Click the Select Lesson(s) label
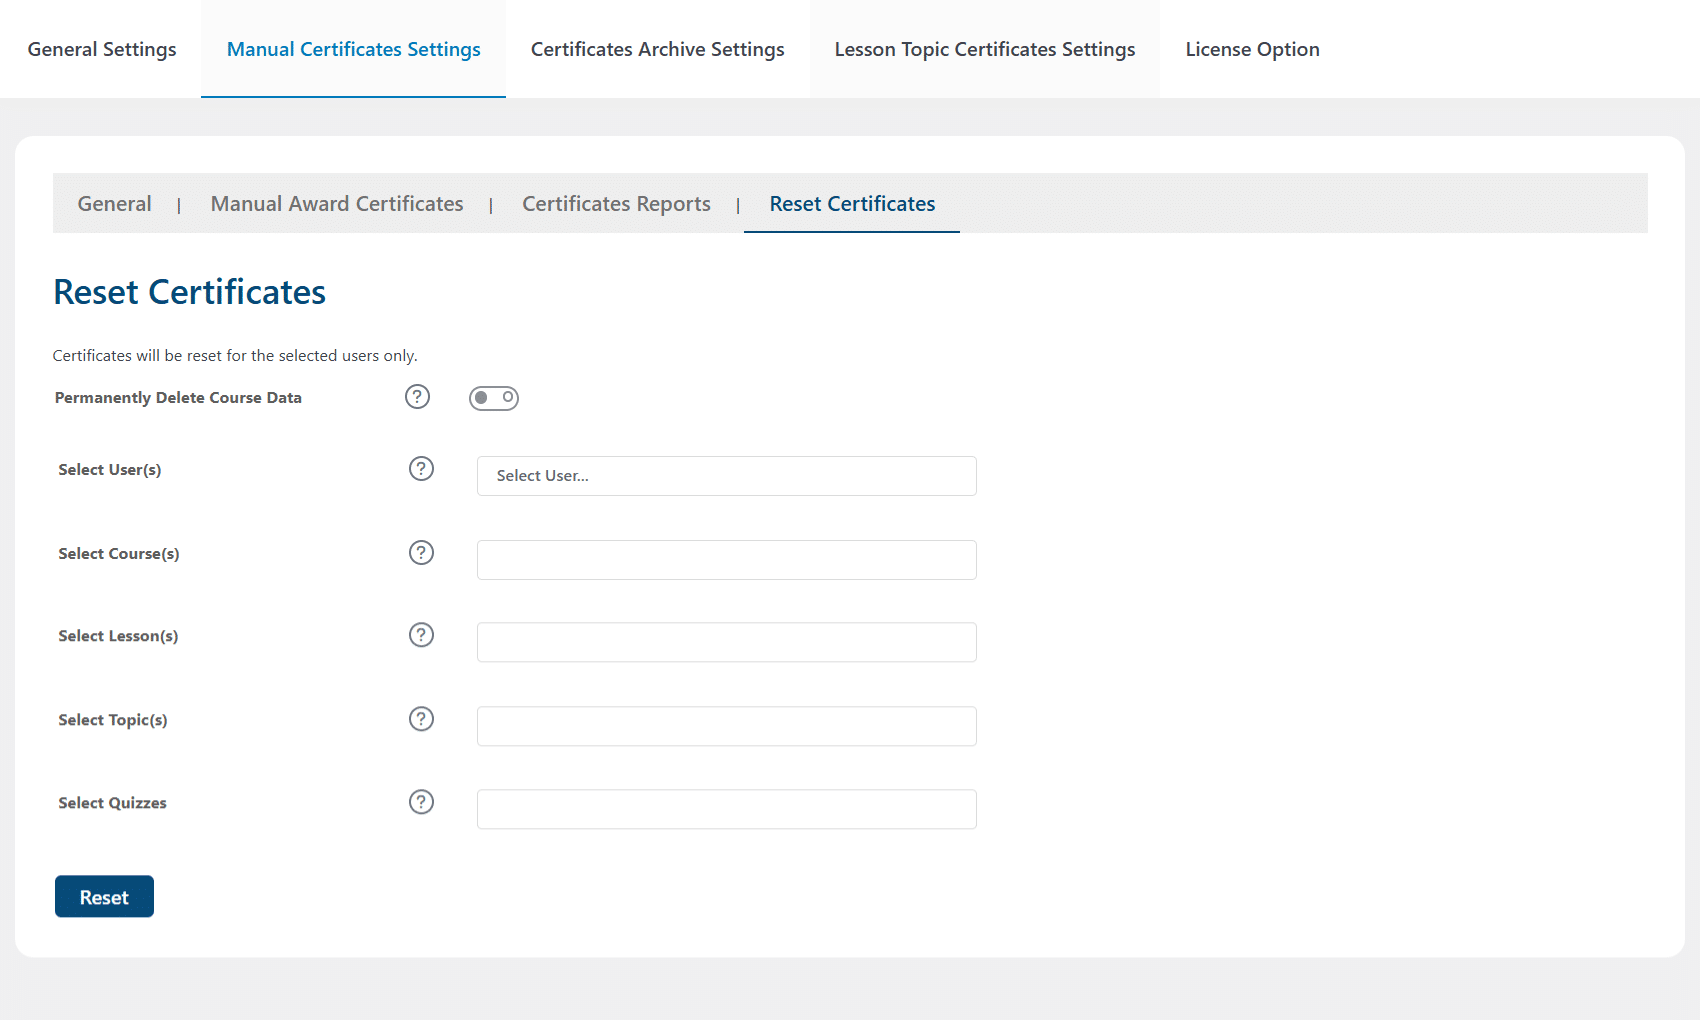 tap(118, 636)
